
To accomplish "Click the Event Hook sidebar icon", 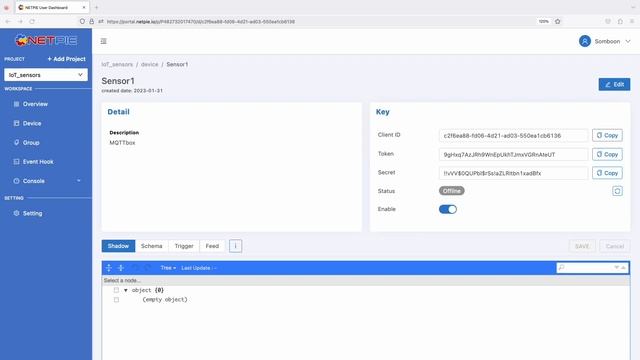I will [x=16, y=162].
